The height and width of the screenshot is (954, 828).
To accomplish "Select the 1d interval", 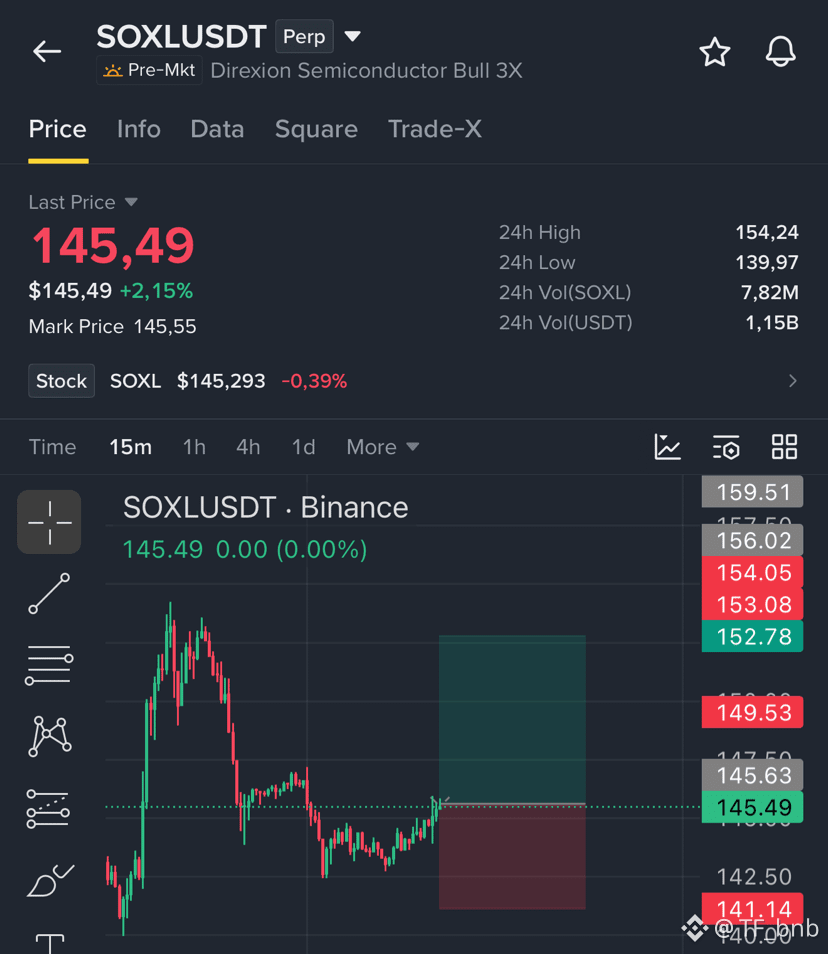I will point(304,447).
